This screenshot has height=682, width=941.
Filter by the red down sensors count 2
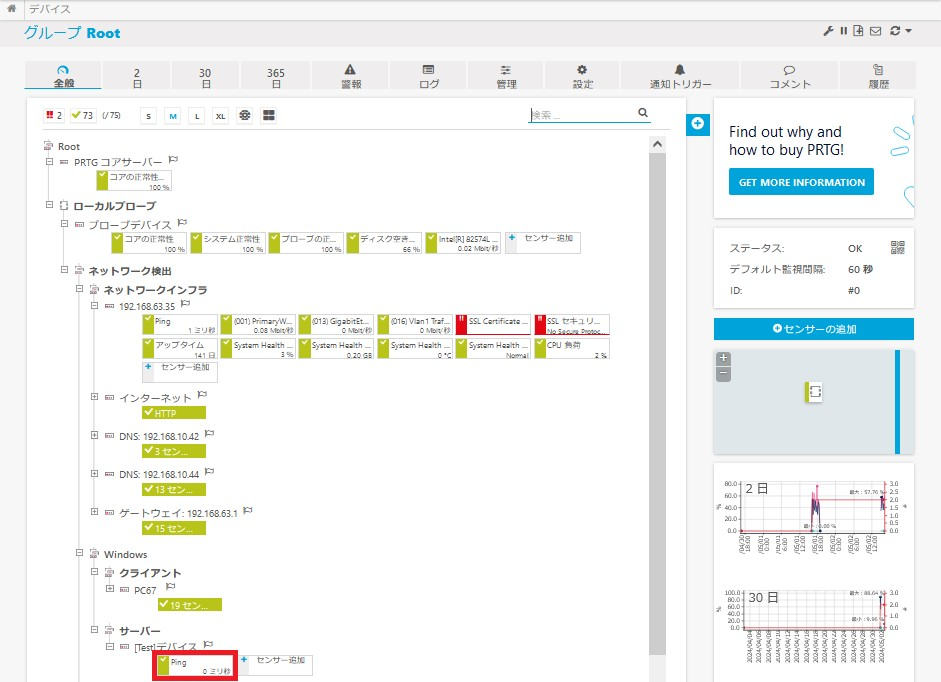[53, 115]
